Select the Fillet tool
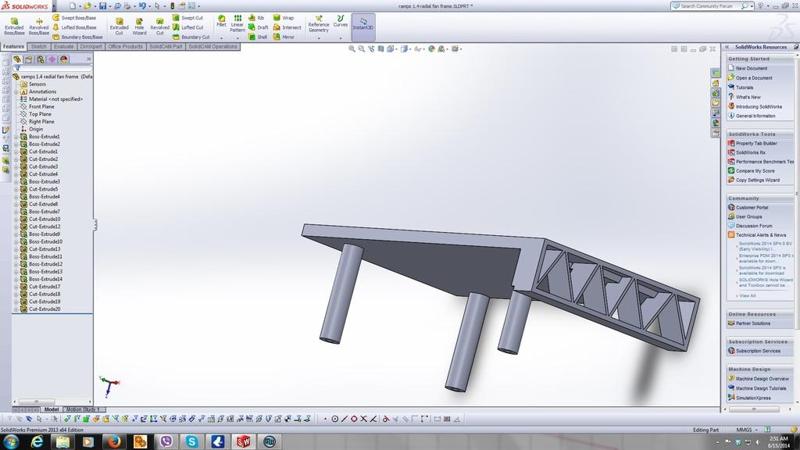The width and height of the screenshot is (800, 450). (221, 21)
